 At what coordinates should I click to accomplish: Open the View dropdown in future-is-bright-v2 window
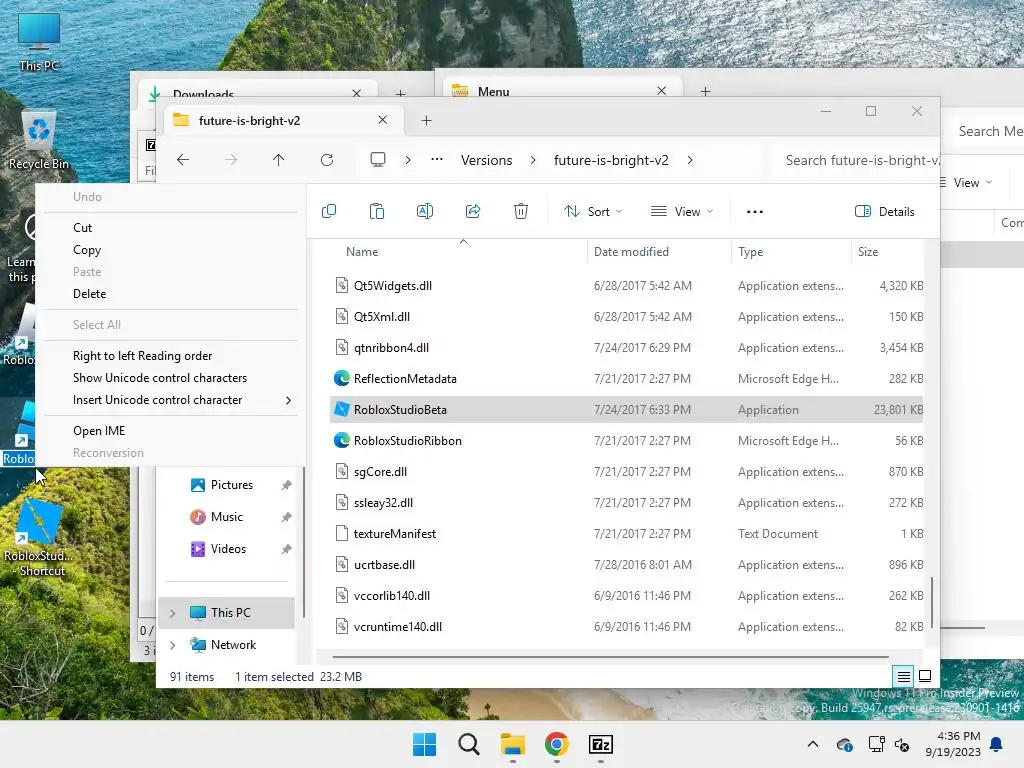(x=682, y=212)
